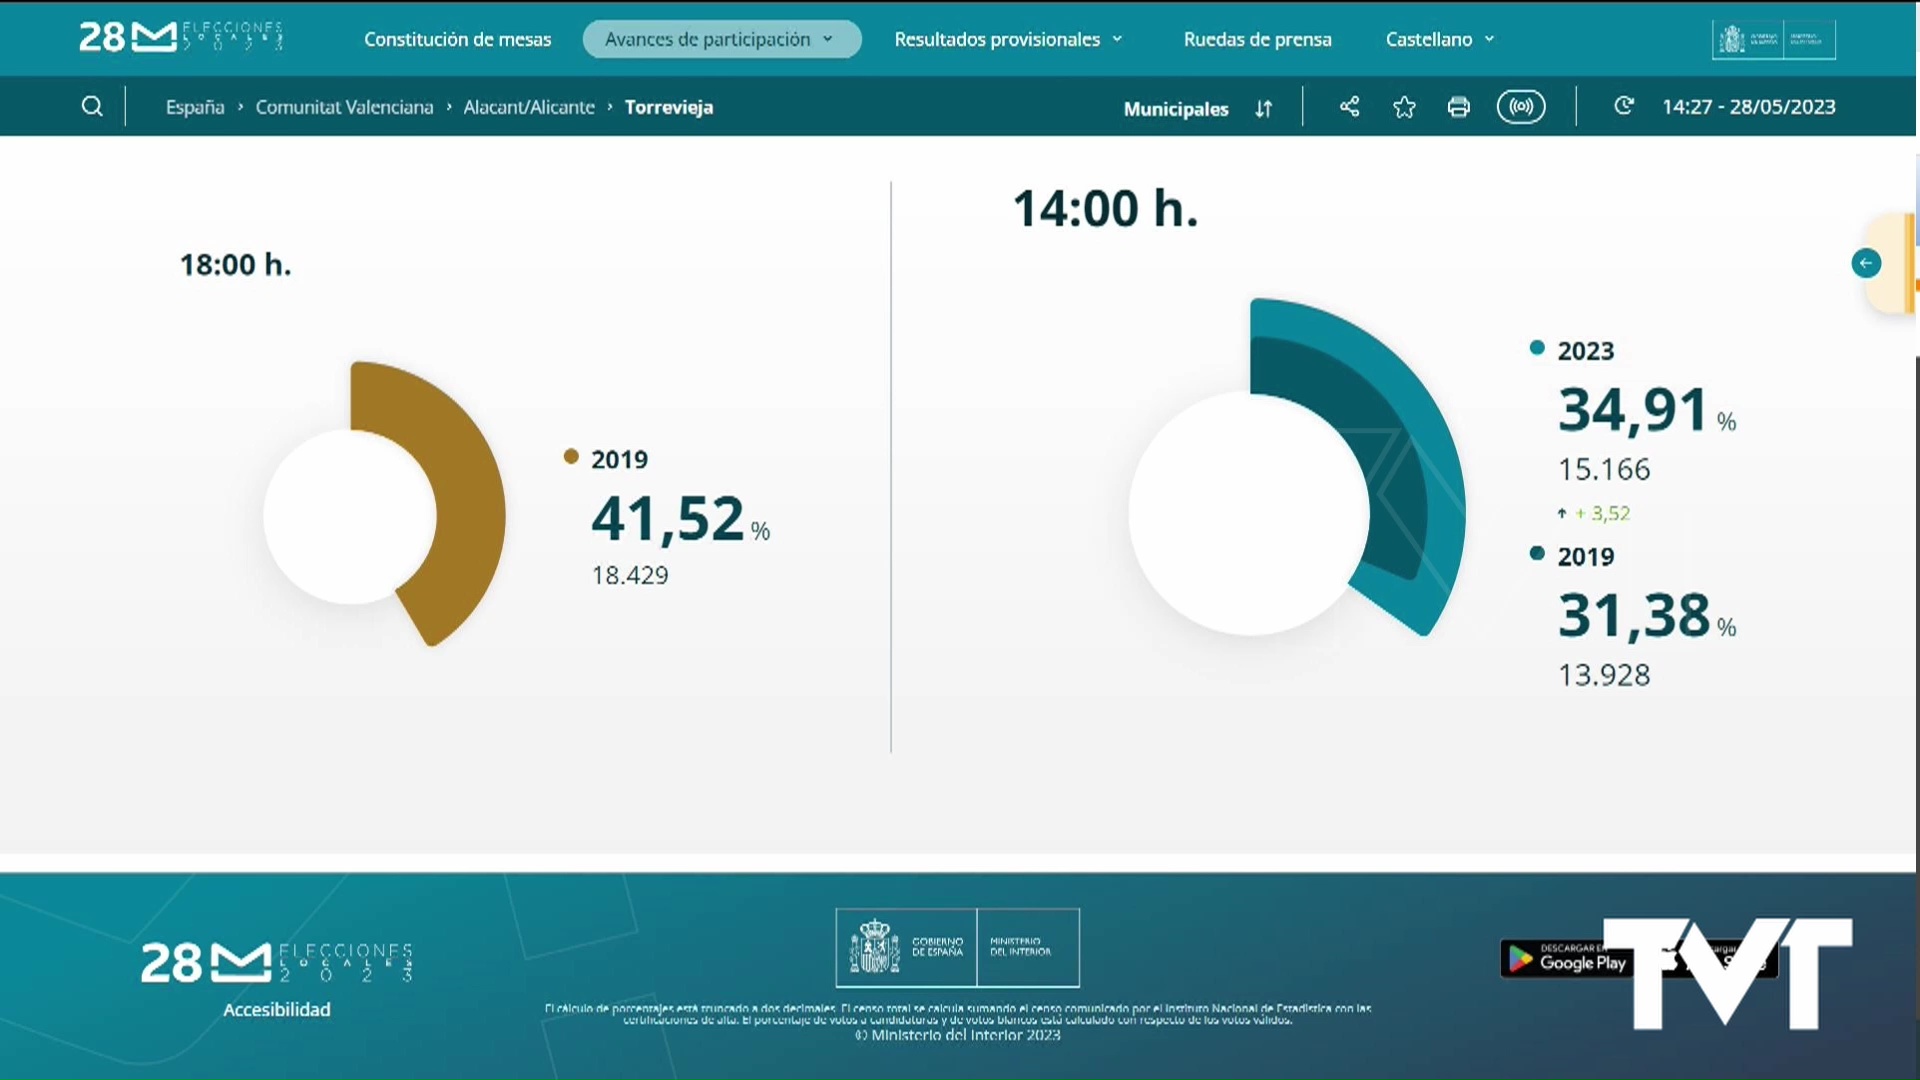Screen dimensions: 1920x1080
Task: Expand Avances de participación dropdown
Action: click(721, 39)
